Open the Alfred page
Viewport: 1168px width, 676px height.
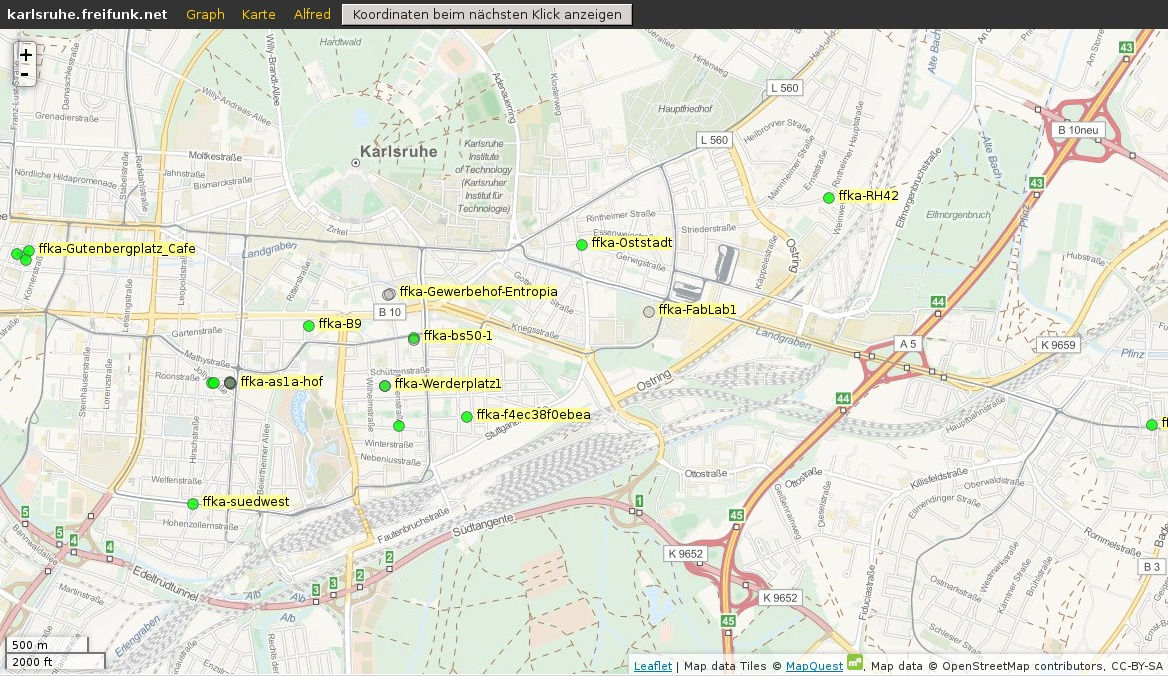311,14
